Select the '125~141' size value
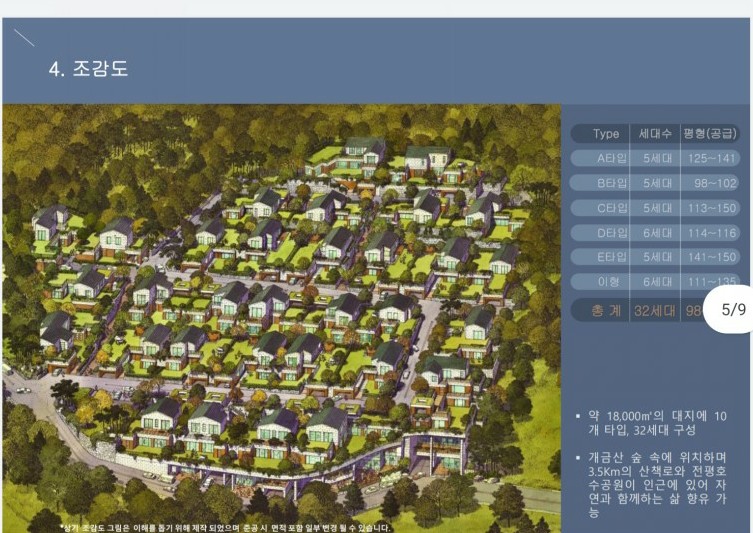 click(x=712, y=158)
